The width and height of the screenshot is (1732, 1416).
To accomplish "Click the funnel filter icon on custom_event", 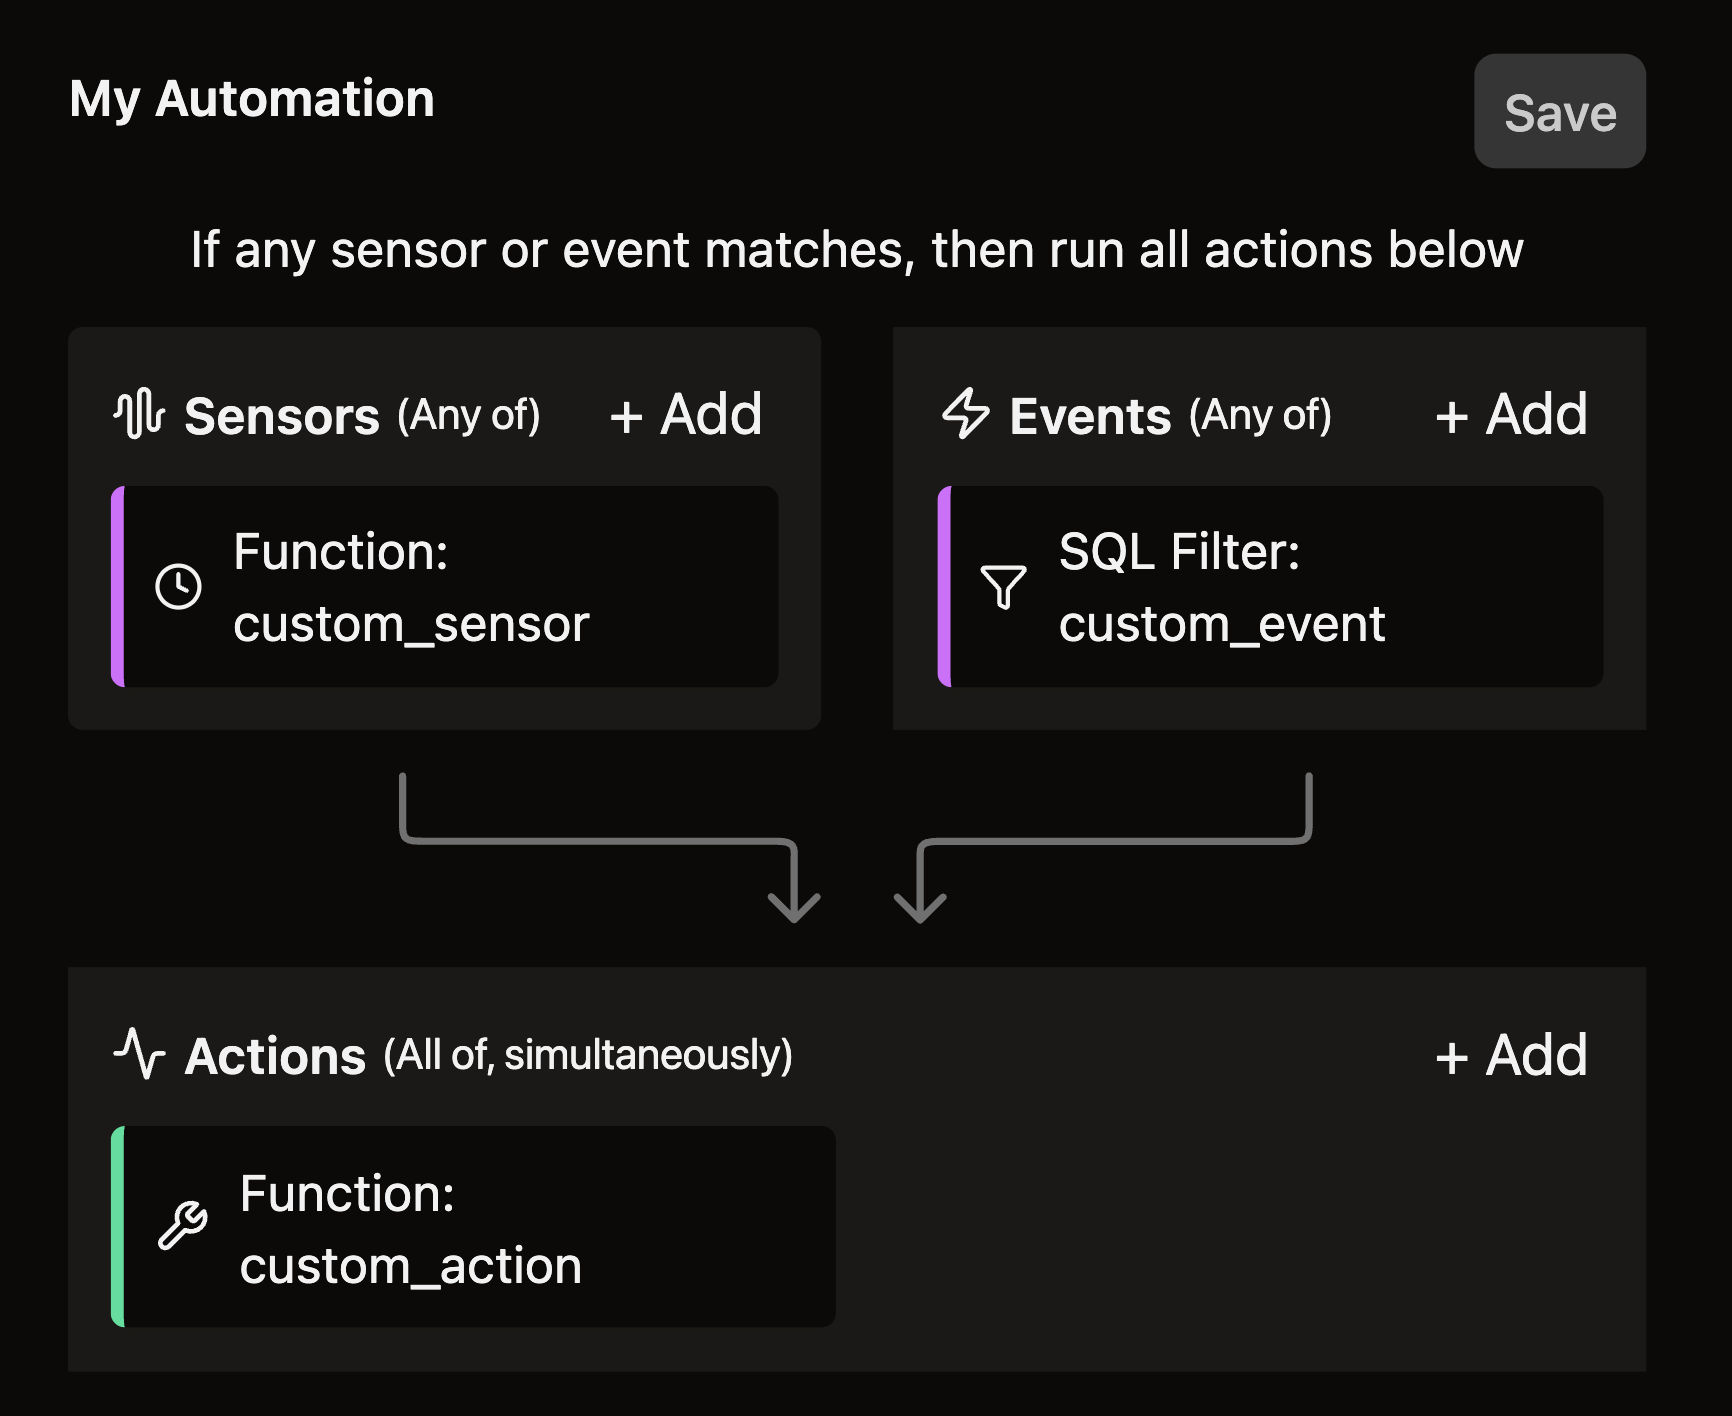I will click(1004, 586).
